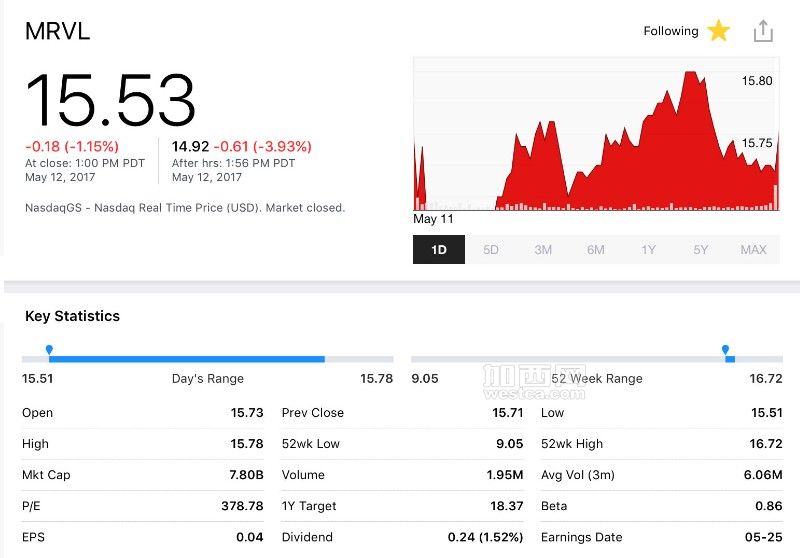Click the Volume value 1.95M

click(505, 475)
